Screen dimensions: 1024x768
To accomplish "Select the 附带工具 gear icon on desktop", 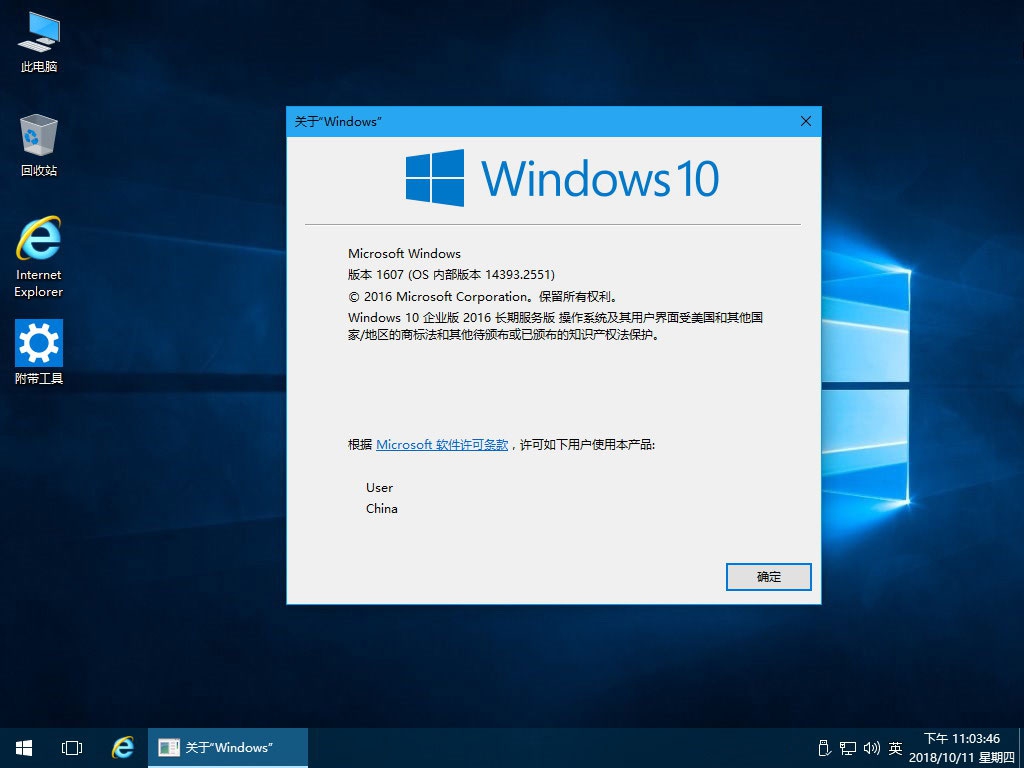I will point(39,352).
